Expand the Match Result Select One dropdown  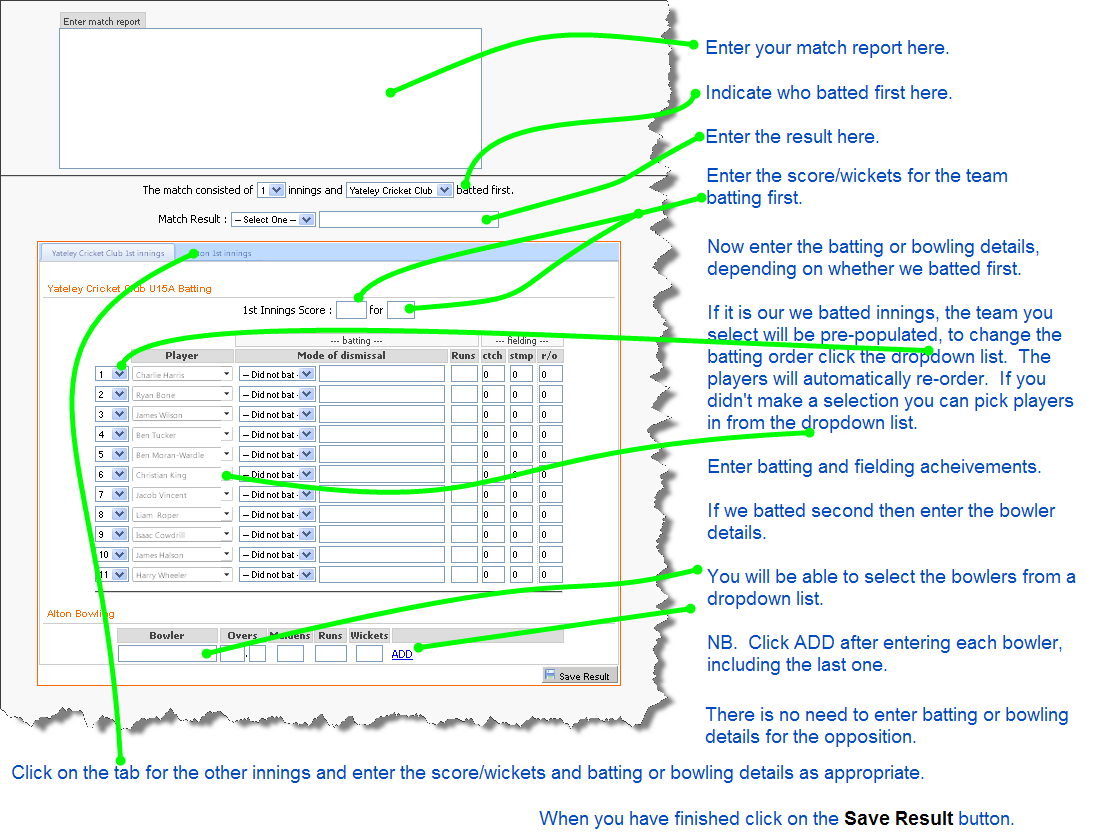click(x=273, y=219)
